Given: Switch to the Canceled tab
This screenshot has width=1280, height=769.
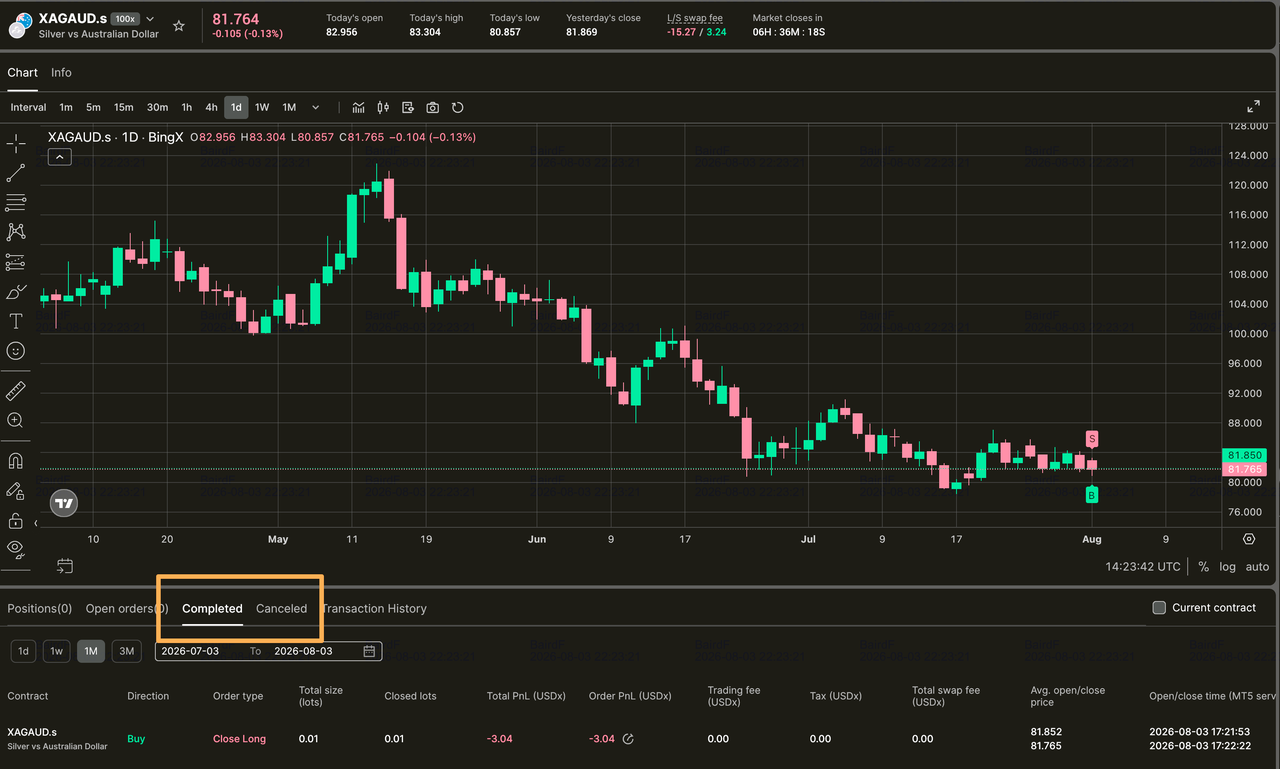Looking at the screenshot, I should (281, 608).
